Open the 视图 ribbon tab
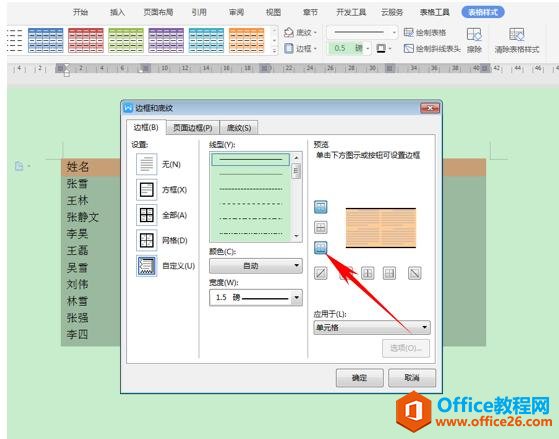This screenshot has width=559, height=439. (x=273, y=12)
